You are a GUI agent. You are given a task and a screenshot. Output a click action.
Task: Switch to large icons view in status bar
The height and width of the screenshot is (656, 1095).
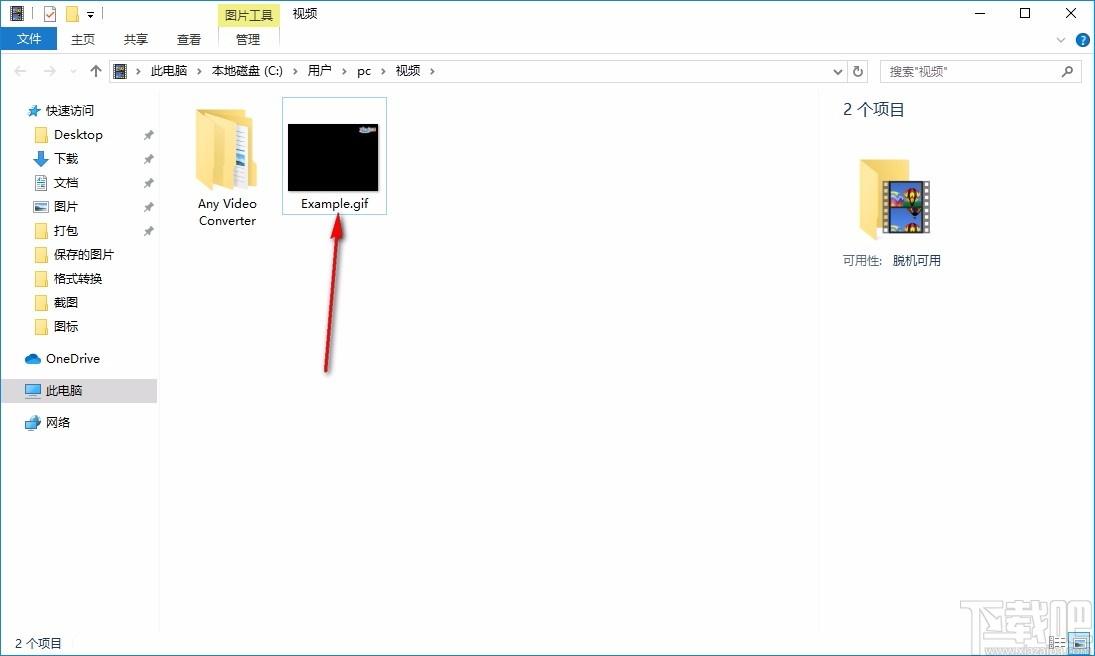pos(1080,643)
